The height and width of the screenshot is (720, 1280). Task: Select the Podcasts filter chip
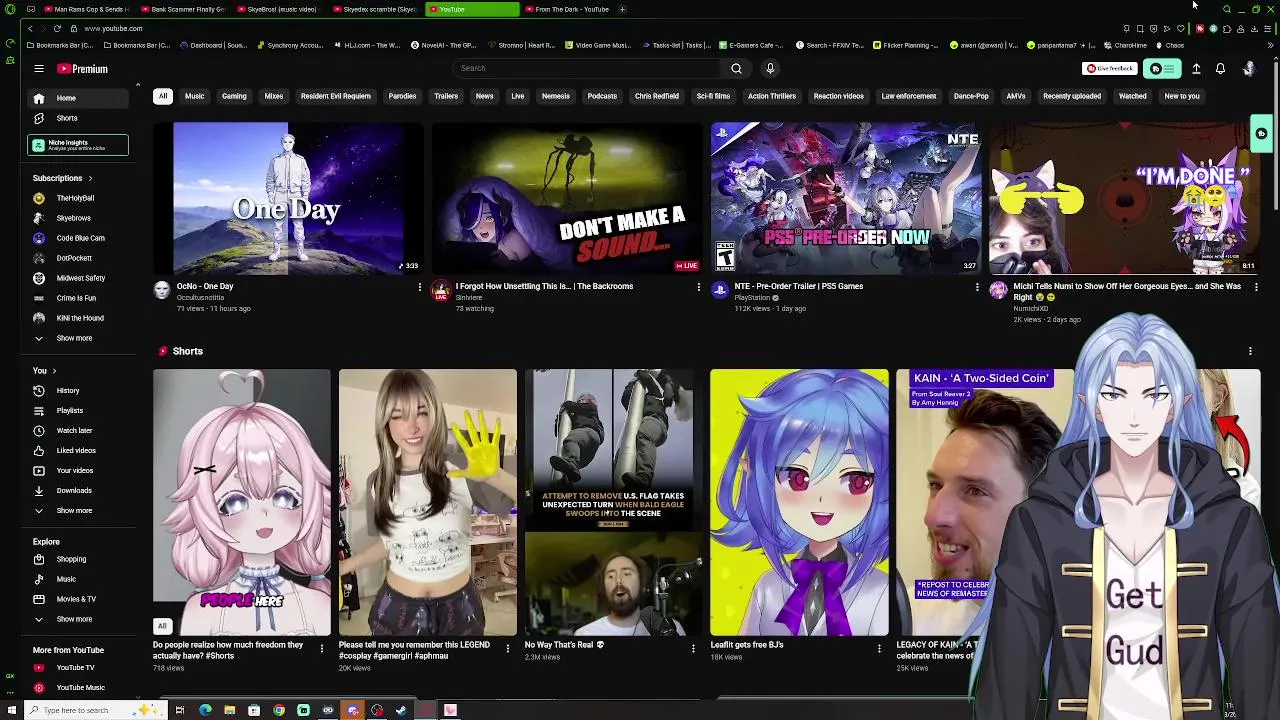pos(602,96)
